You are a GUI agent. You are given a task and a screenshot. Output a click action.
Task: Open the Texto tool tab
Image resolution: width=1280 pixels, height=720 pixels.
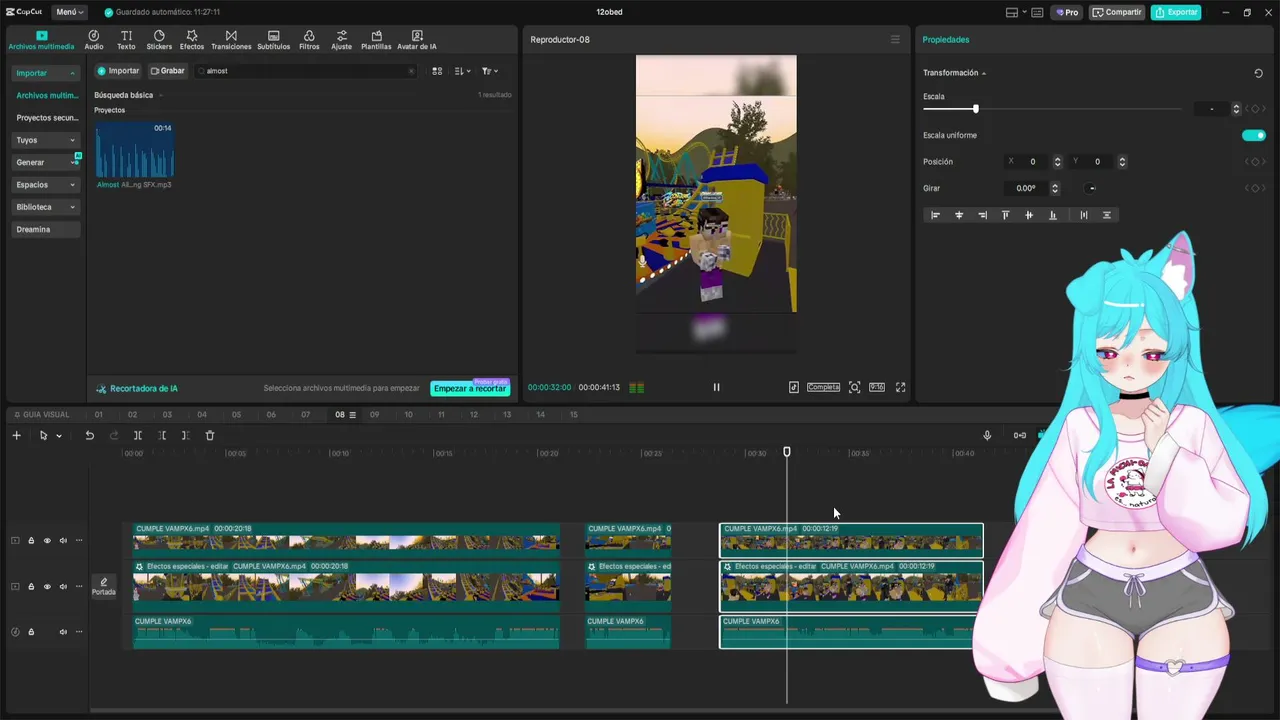(x=126, y=40)
